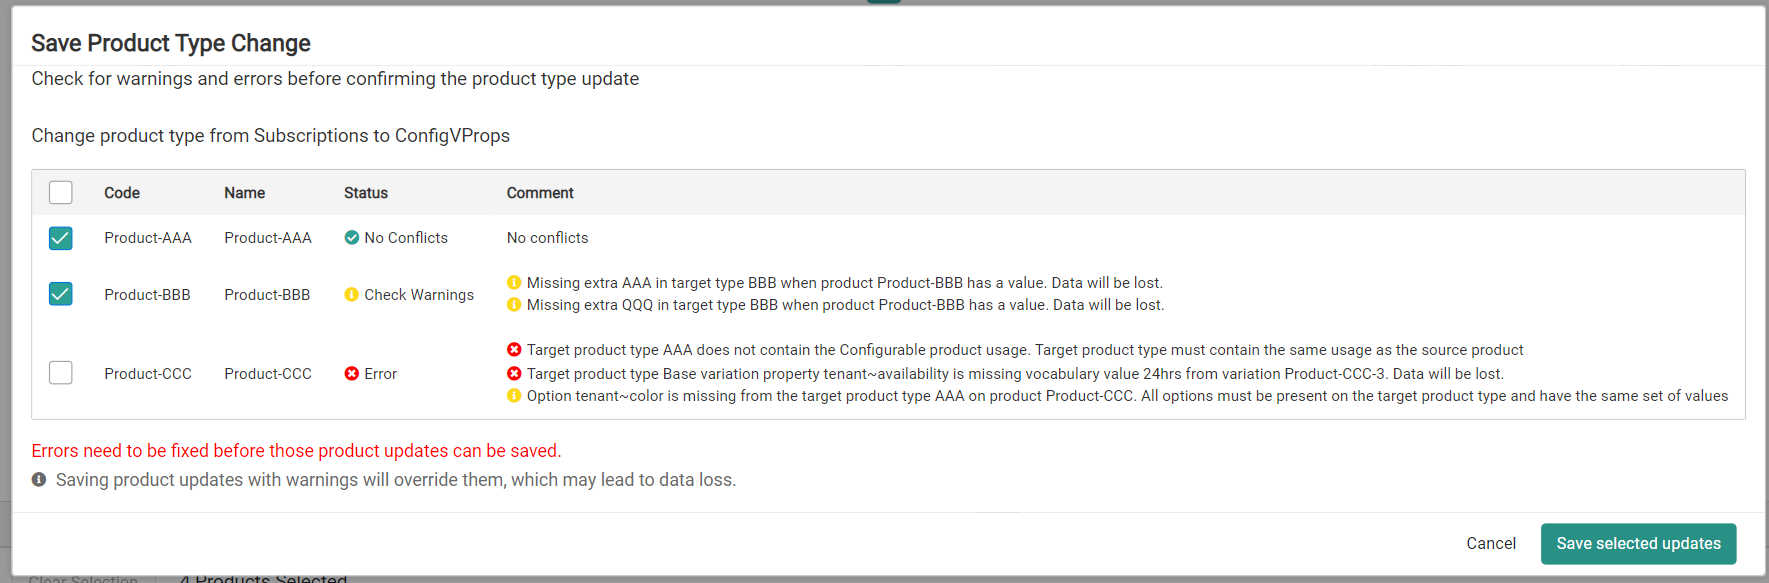This screenshot has width=1769, height=583.
Task: Click the red errors warning message text
Action: point(296,451)
